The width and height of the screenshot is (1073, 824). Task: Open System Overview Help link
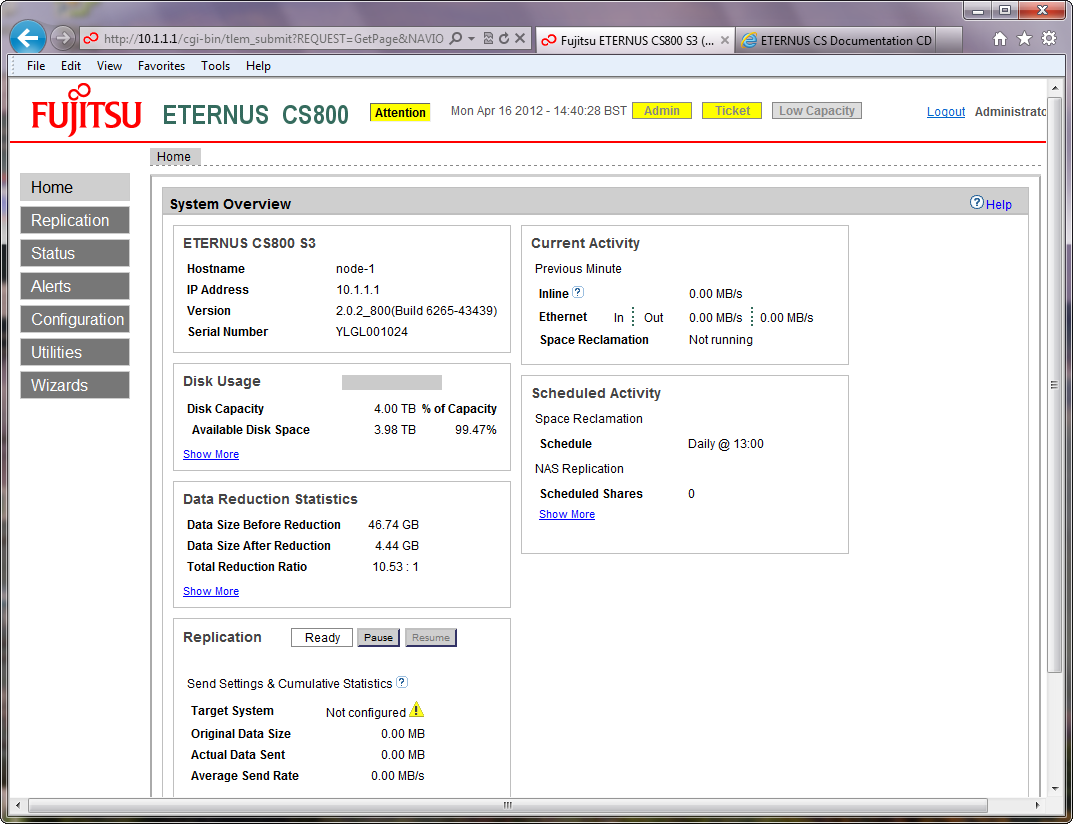[x=998, y=205]
